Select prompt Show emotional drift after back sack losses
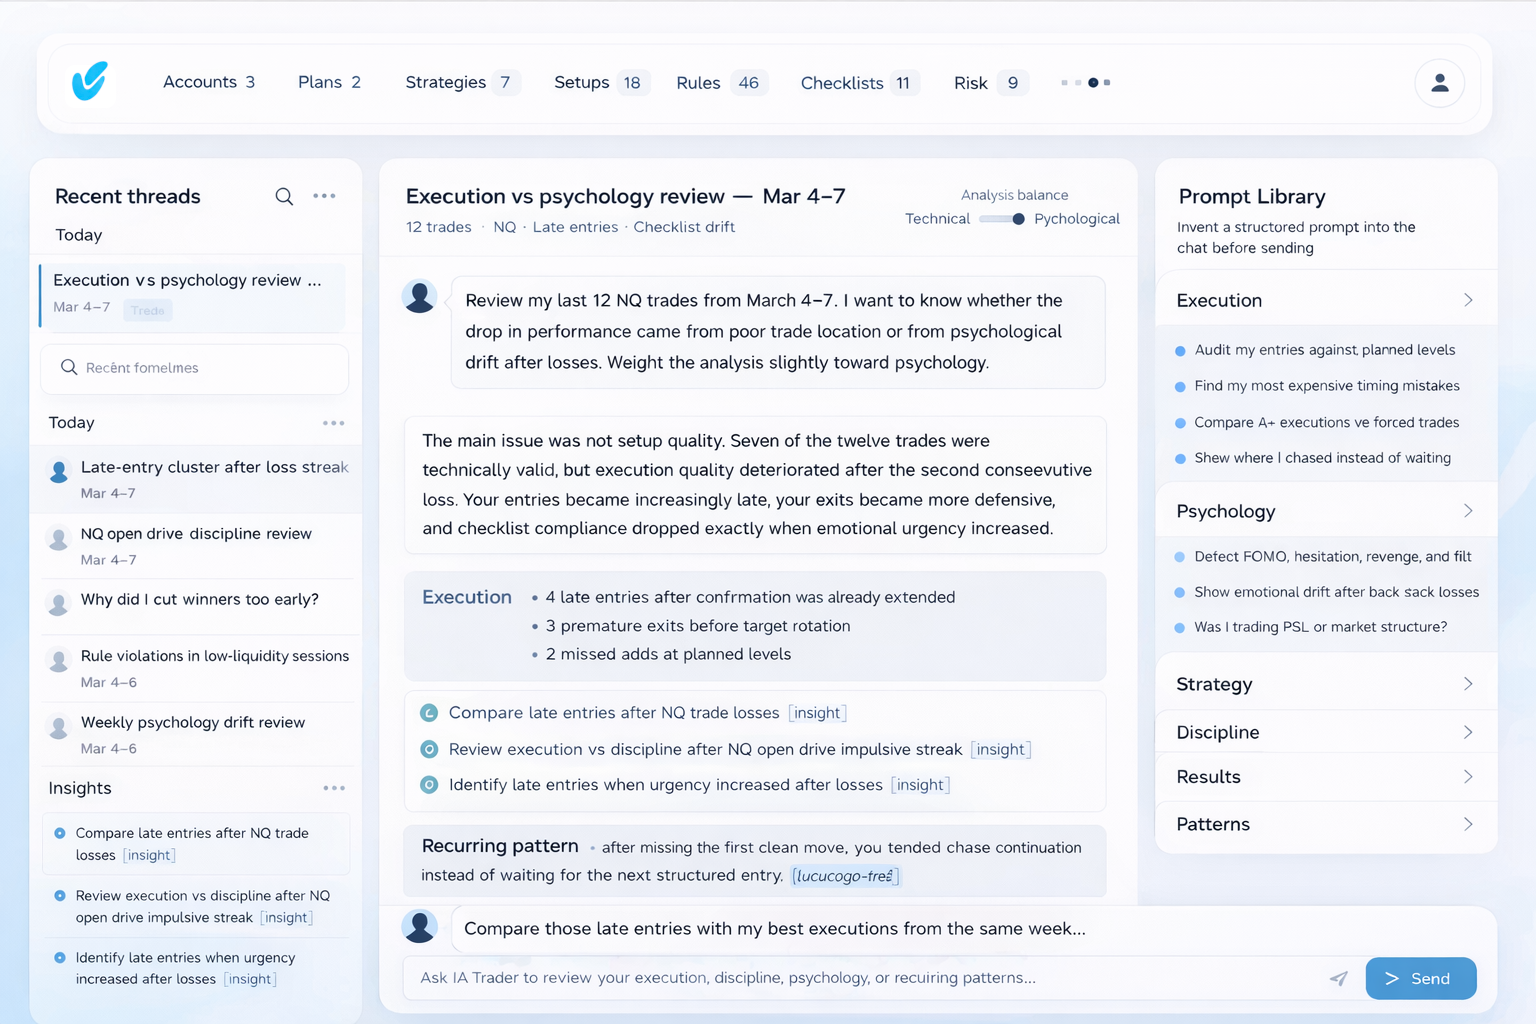Viewport: 1536px width, 1024px height. click(1336, 592)
